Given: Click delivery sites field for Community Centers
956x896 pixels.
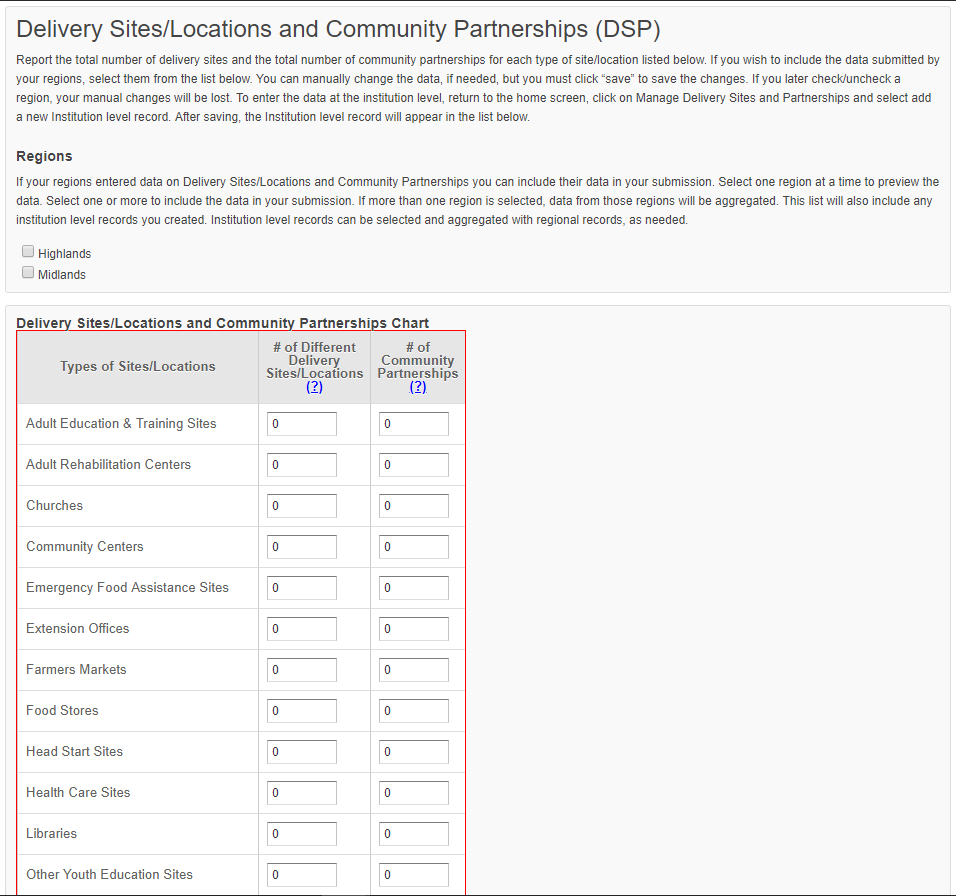Looking at the screenshot, I should point(302,547).
